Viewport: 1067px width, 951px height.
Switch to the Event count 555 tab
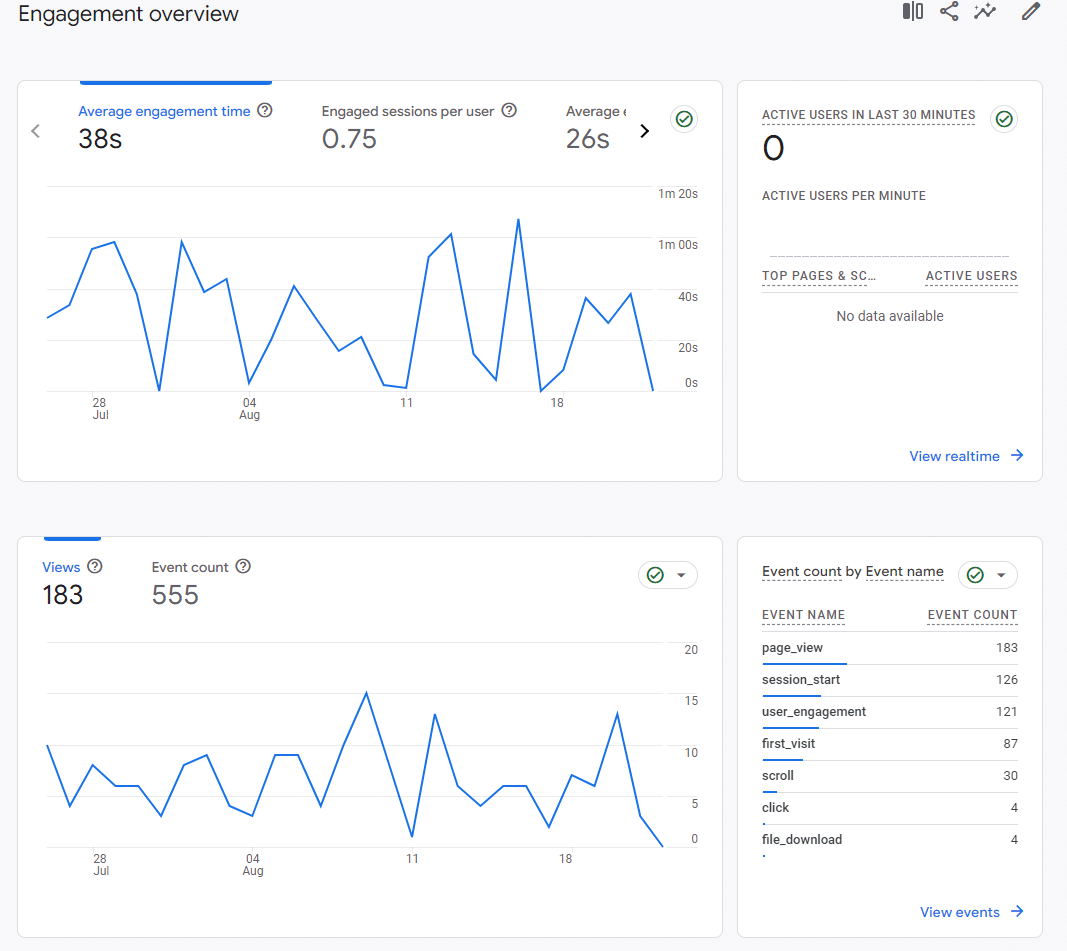coord(201,582)
